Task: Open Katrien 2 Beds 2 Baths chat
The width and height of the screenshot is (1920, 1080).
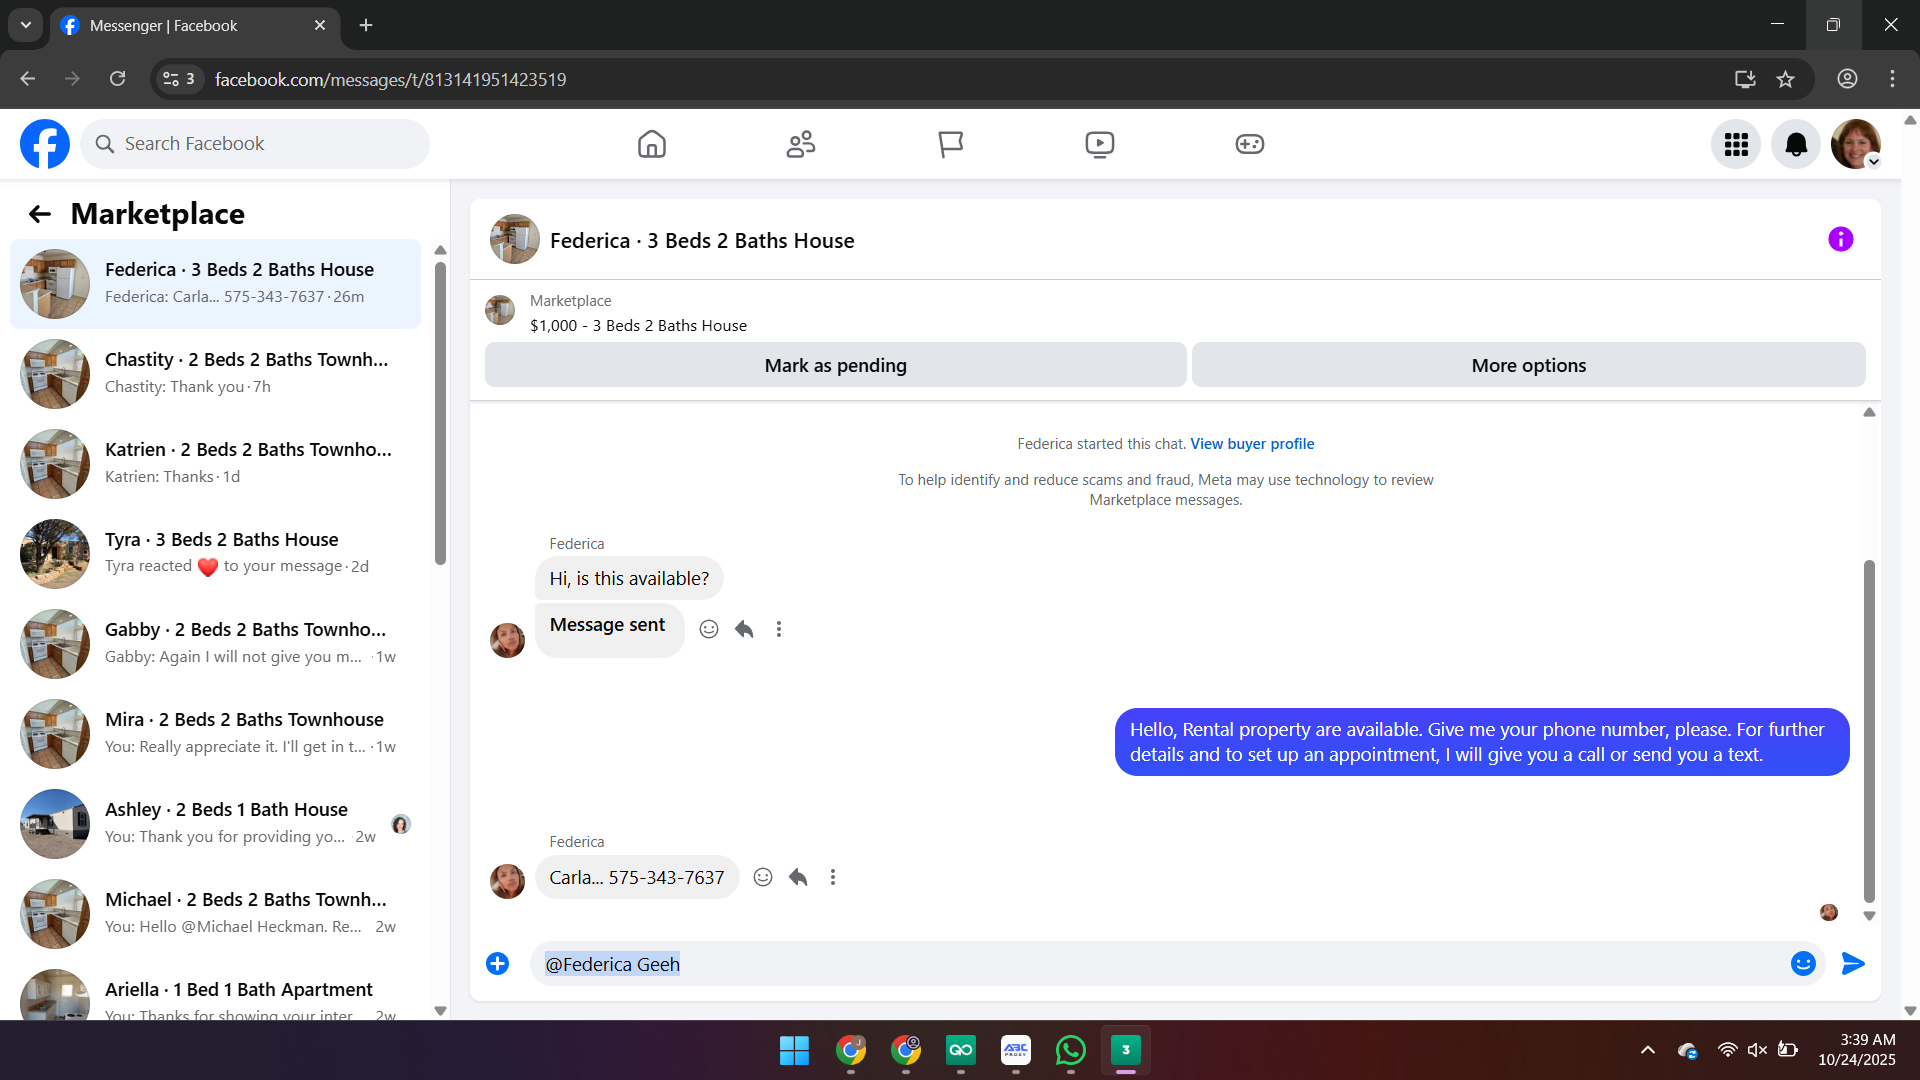Action: [215, 464]
